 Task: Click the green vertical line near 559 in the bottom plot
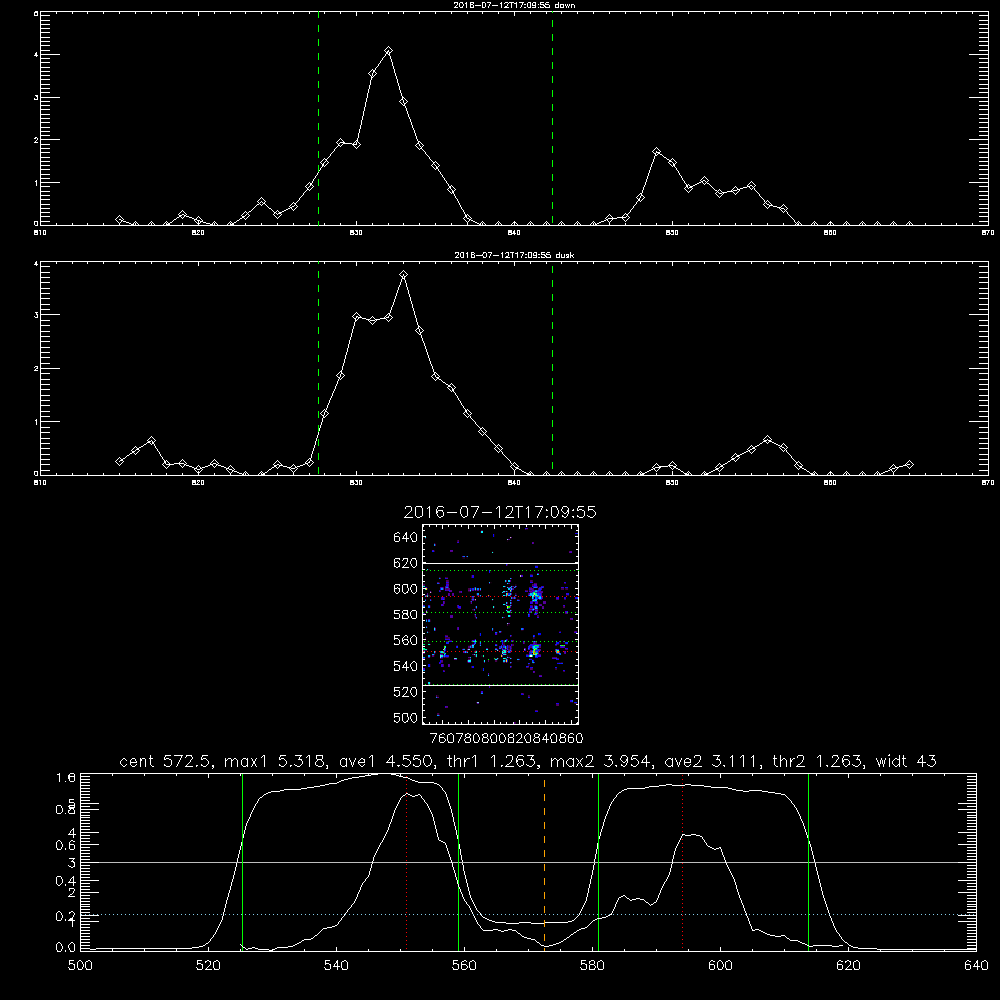(x=459, y=861)
